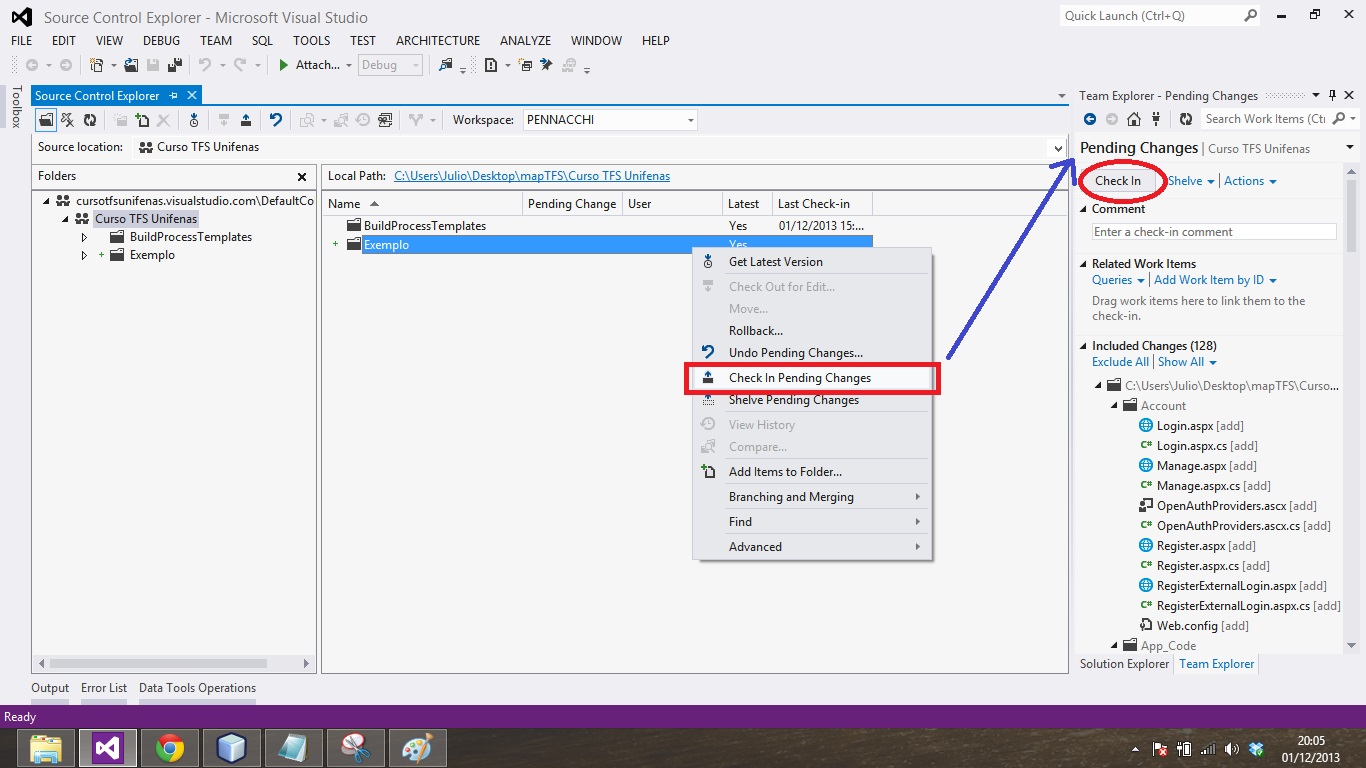This screenshot has height=768, width=1366.
Task: Click the Search Work Items field
Action: (1265, 119)
